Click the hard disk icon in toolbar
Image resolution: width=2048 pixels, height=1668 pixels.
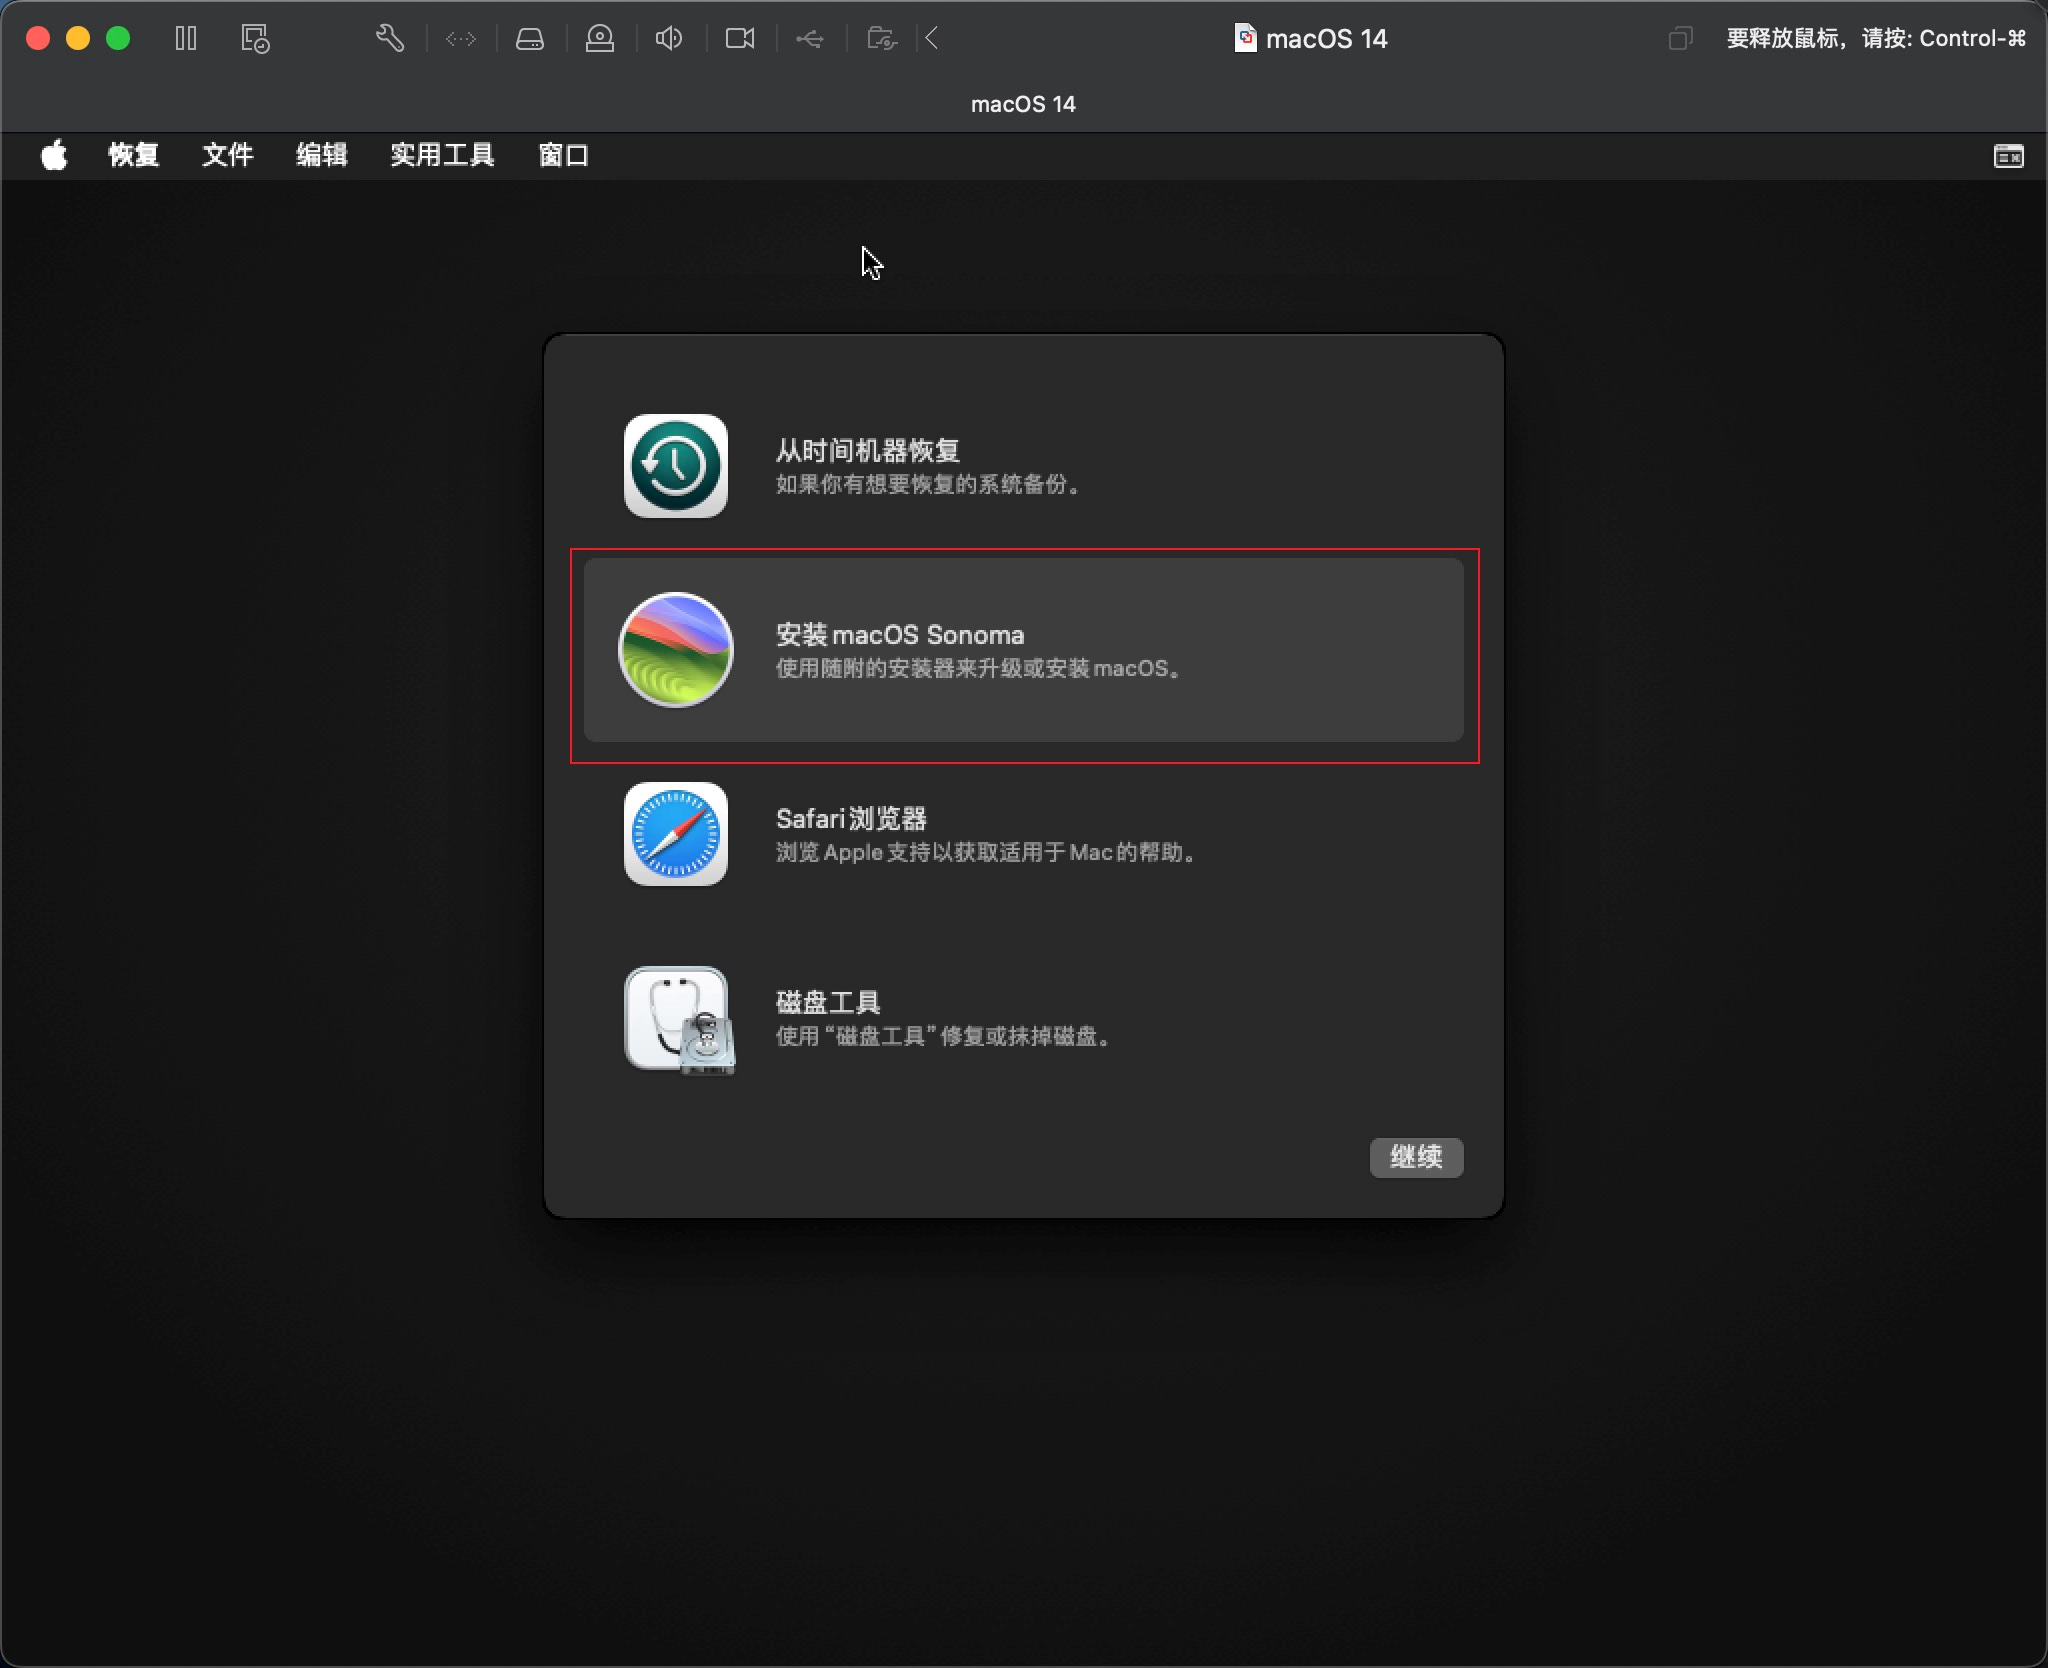coord(530,39)
